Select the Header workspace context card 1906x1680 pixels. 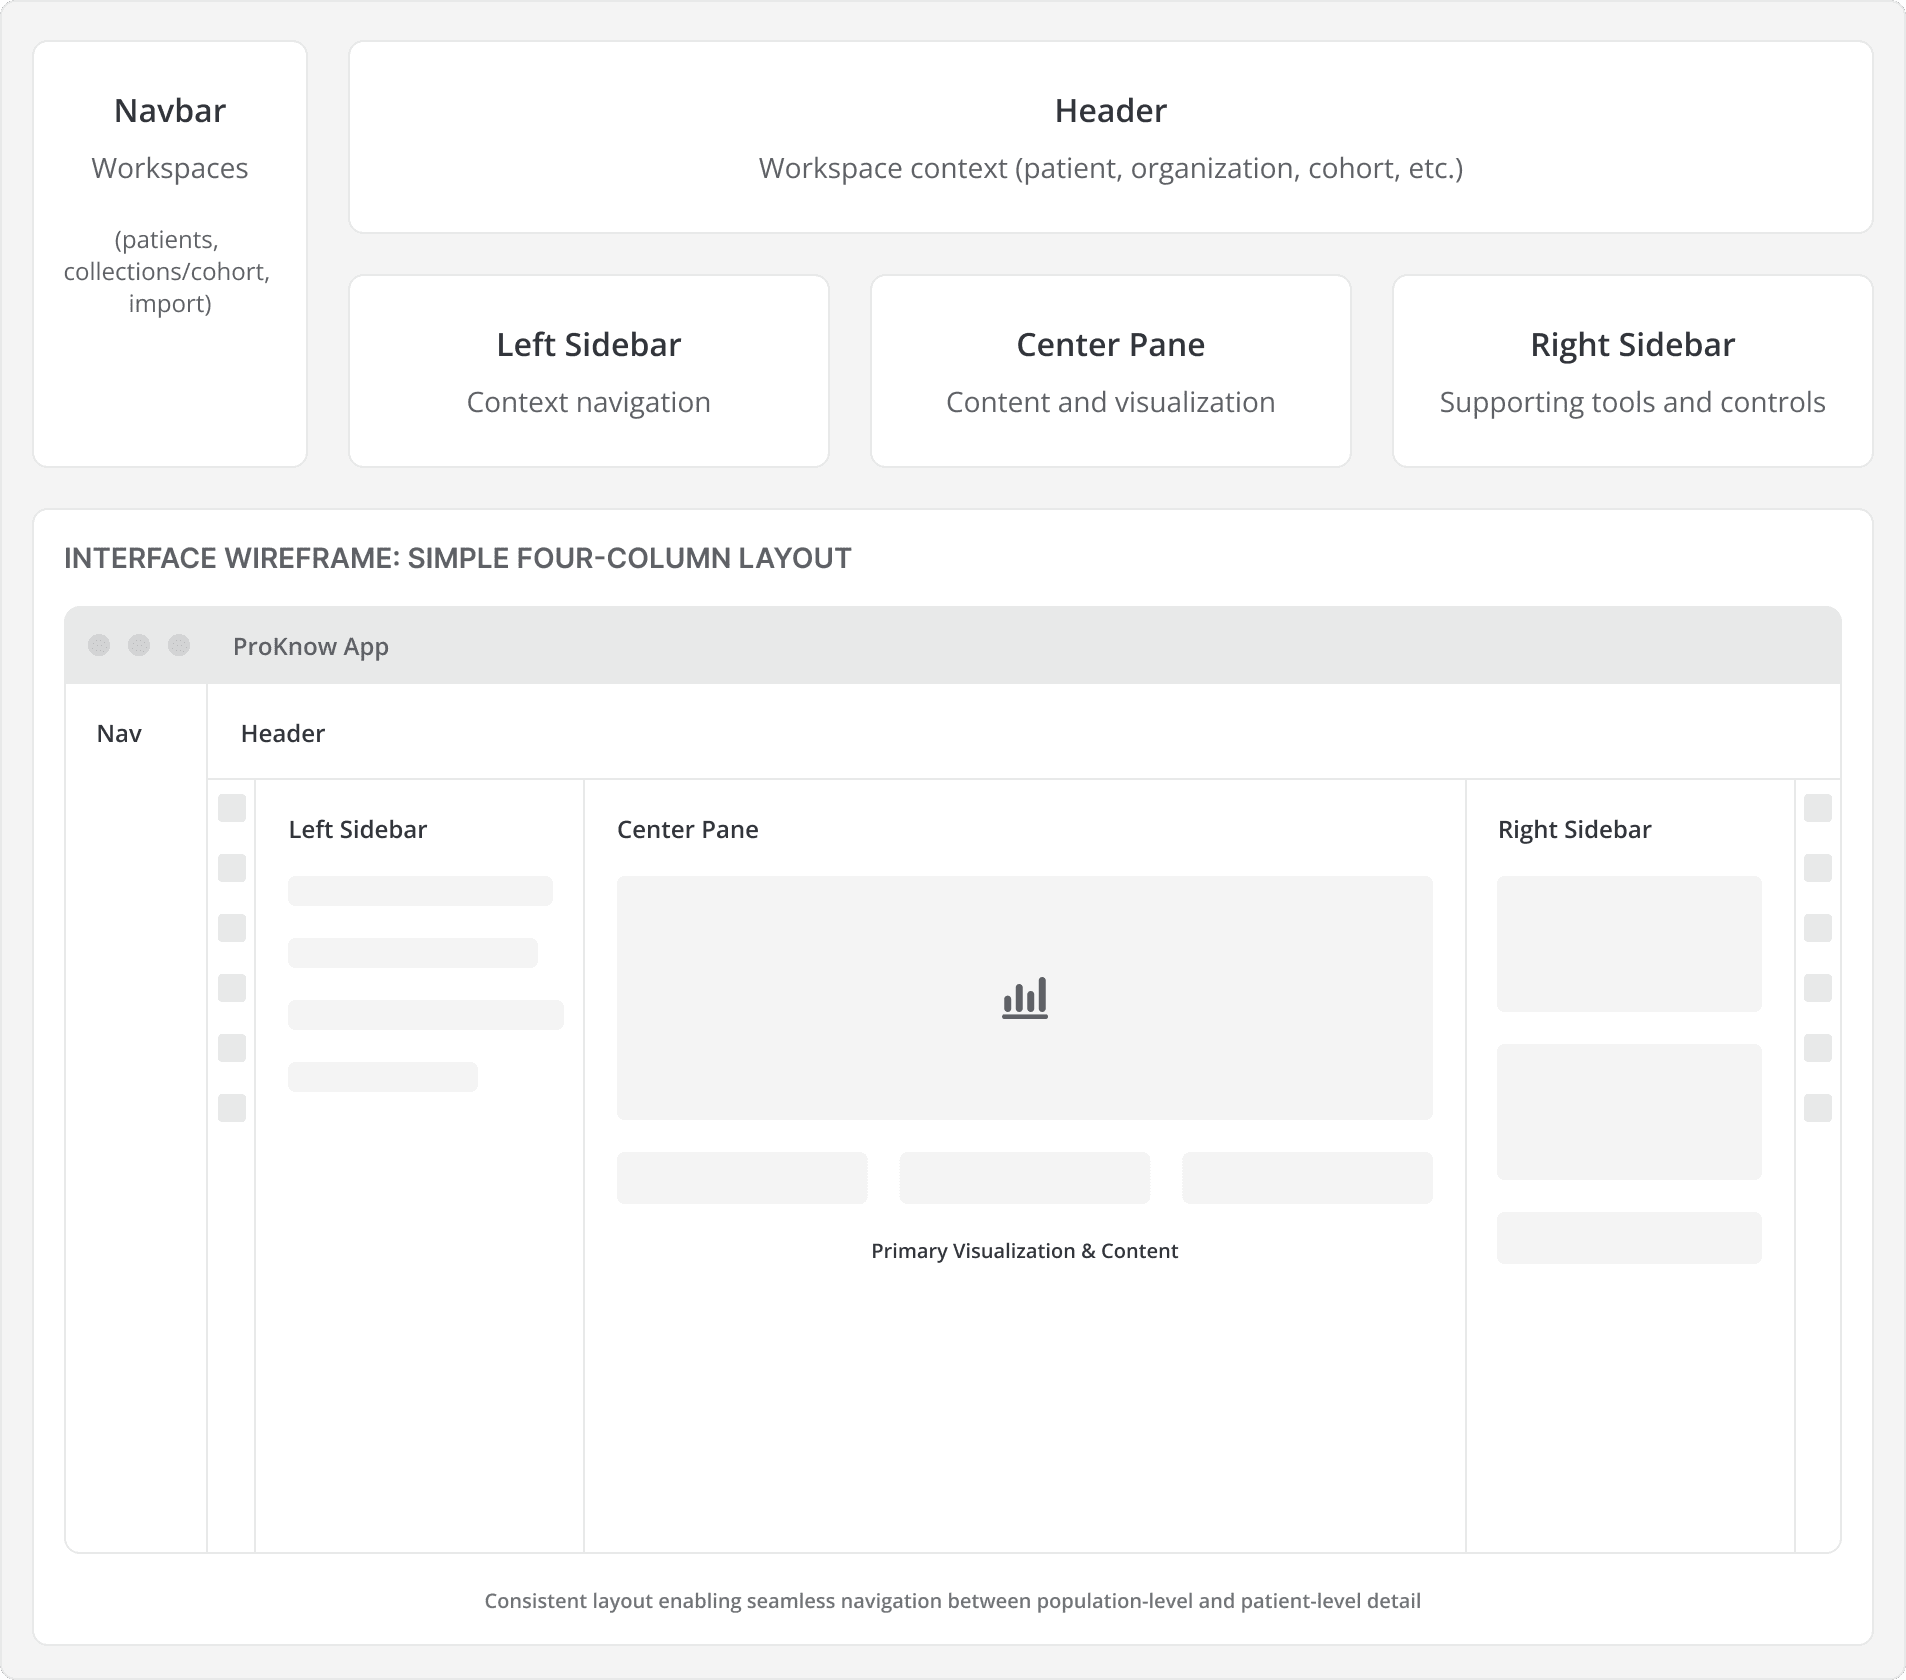(1110, 138)
